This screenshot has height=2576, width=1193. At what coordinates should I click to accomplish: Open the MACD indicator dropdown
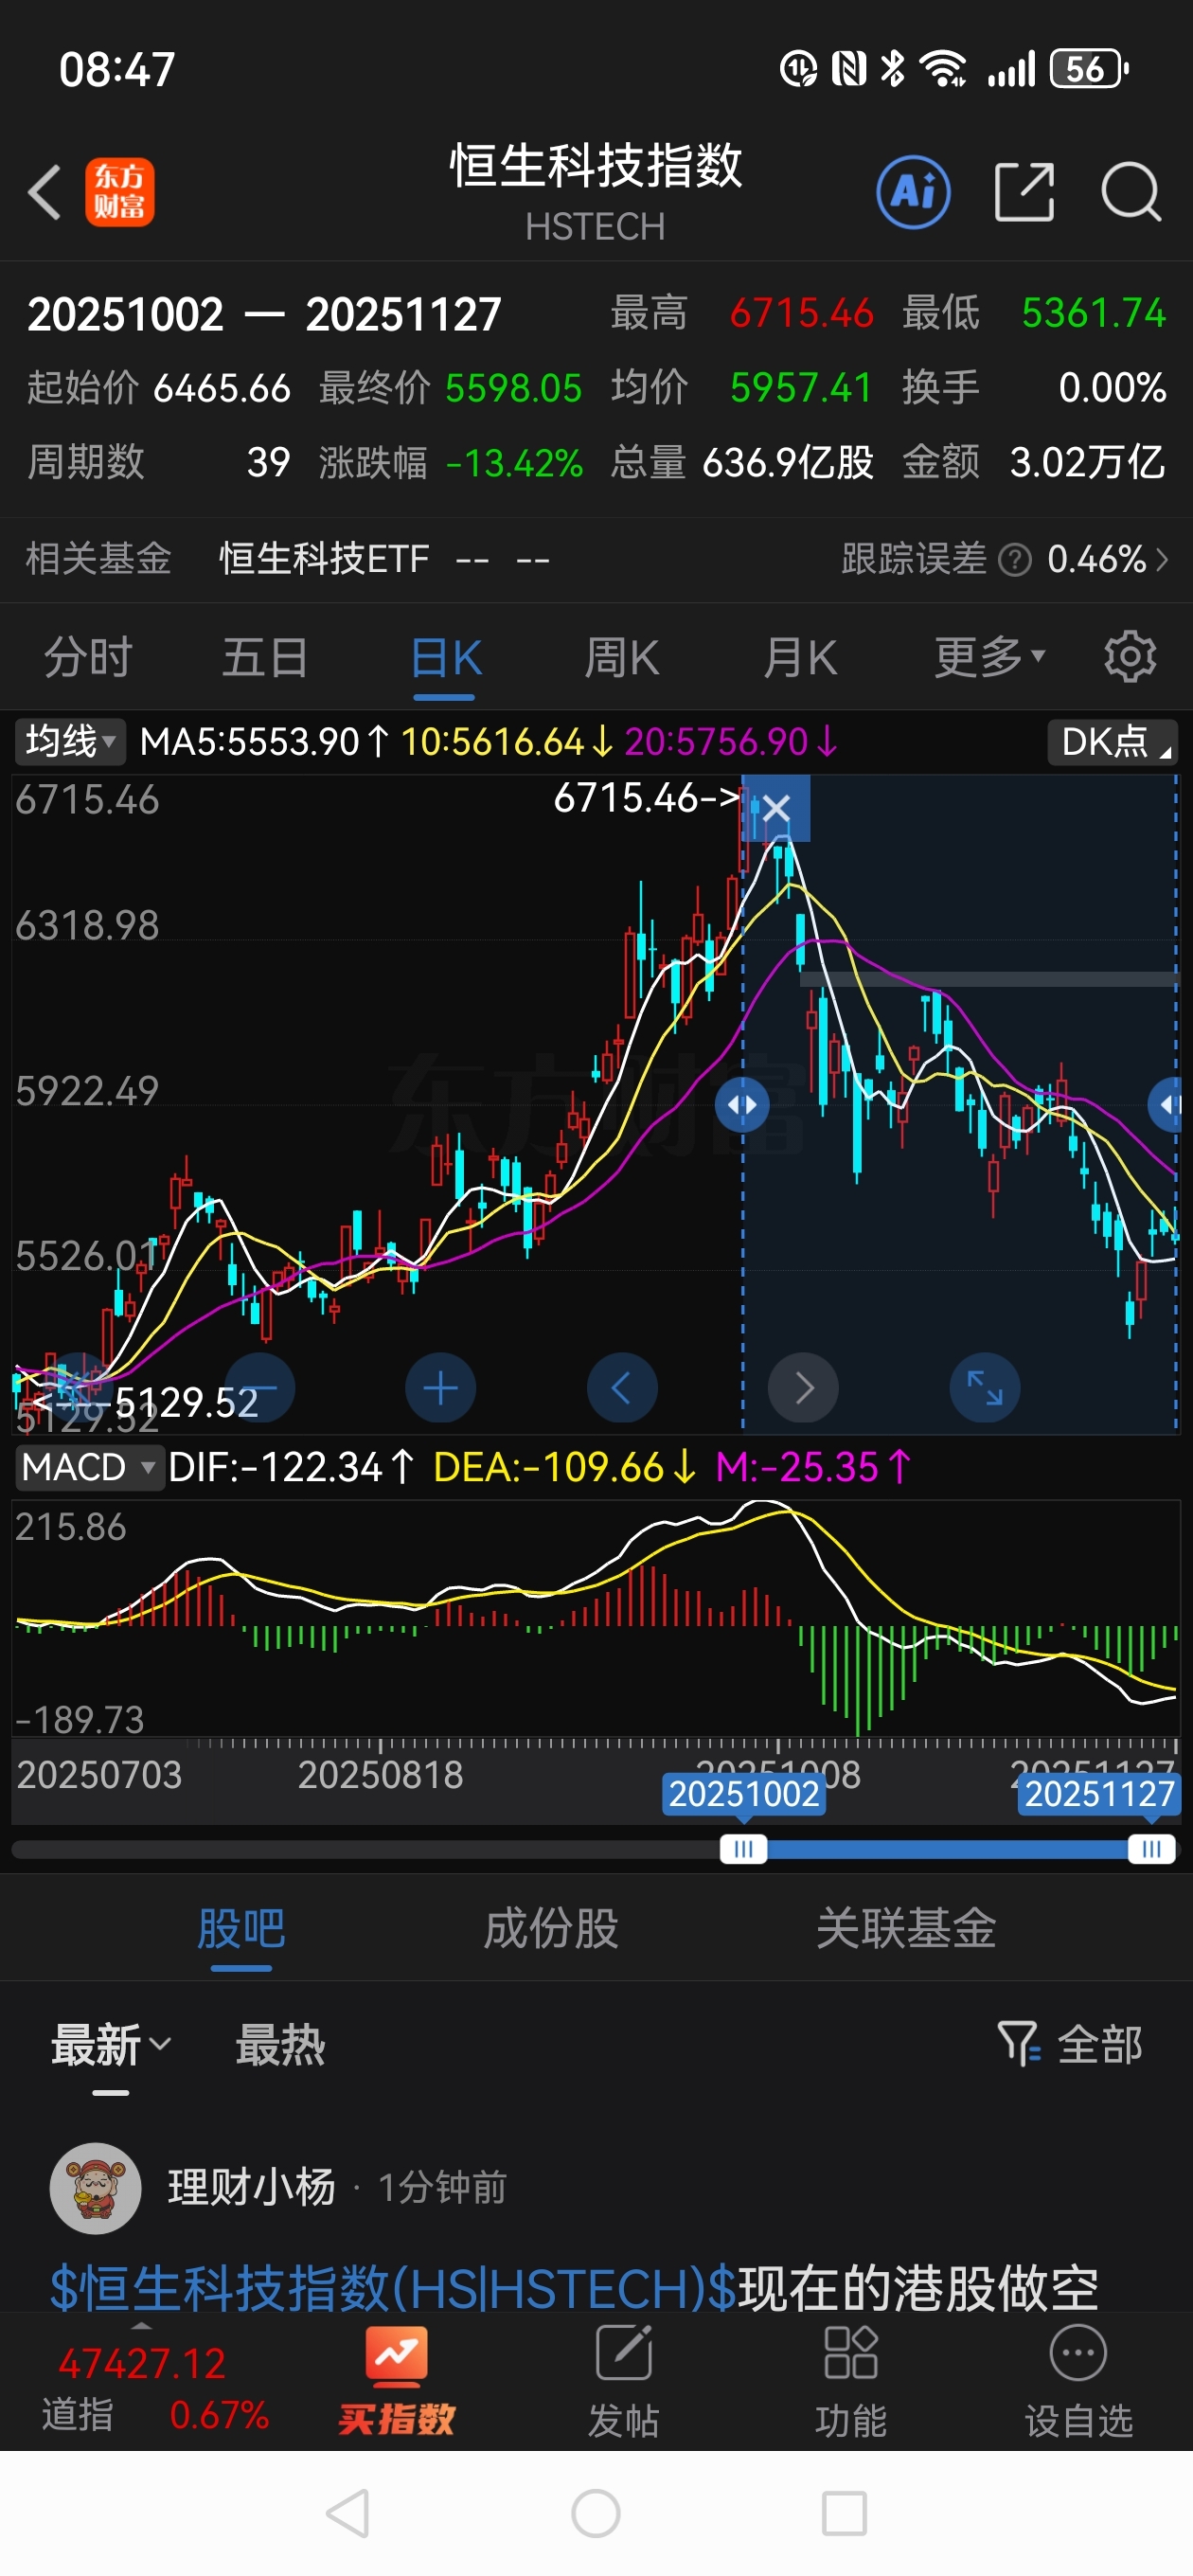88,1467
